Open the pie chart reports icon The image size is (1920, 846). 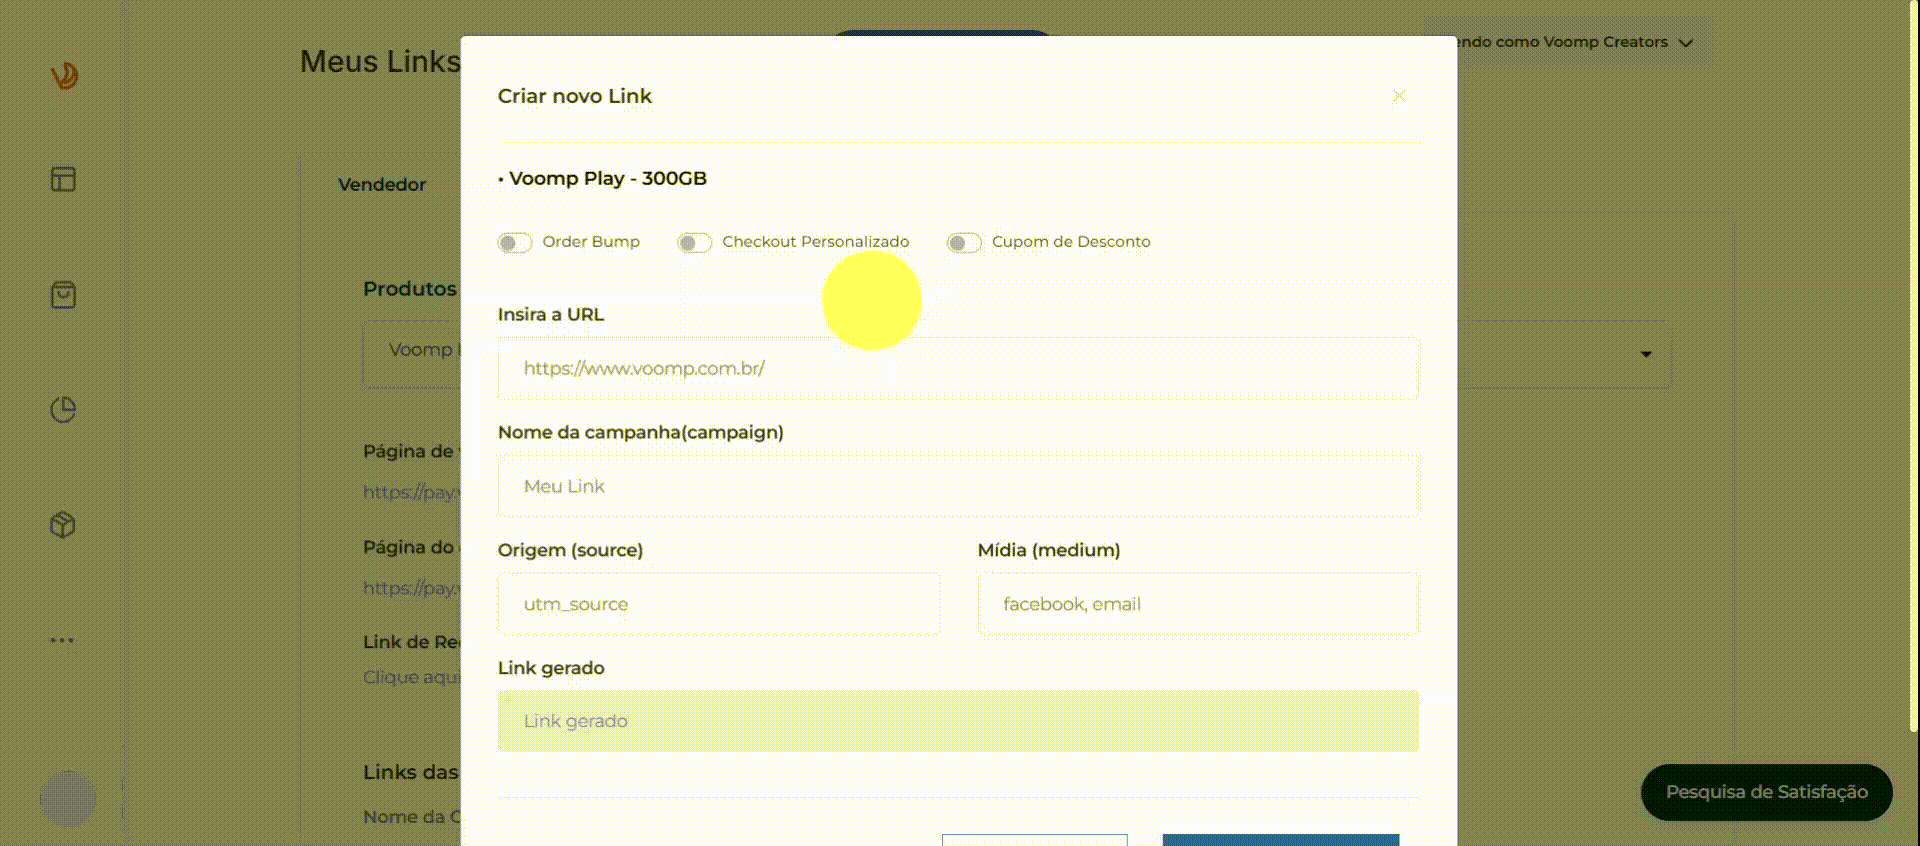[x=63, y=410]
